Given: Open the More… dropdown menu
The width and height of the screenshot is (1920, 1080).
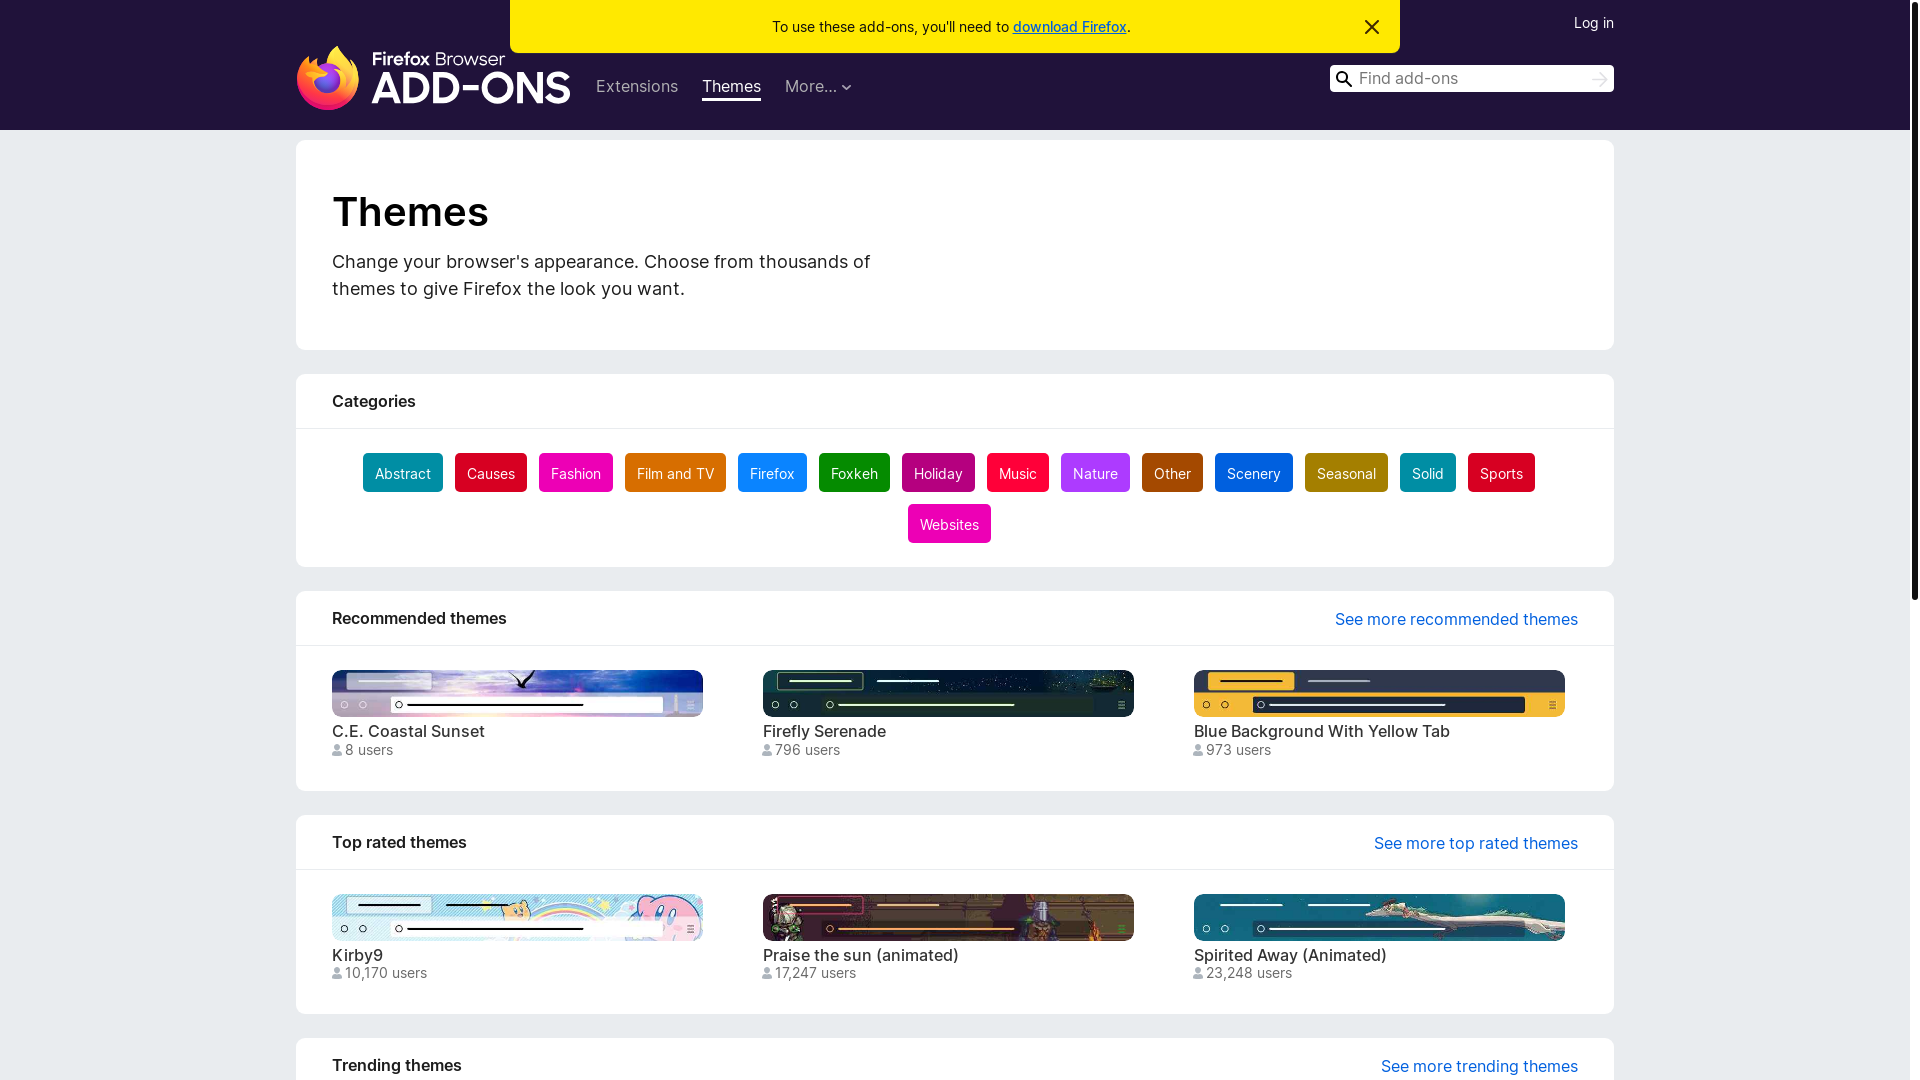Looking at the screenshot, I should [x=818, y=87].
